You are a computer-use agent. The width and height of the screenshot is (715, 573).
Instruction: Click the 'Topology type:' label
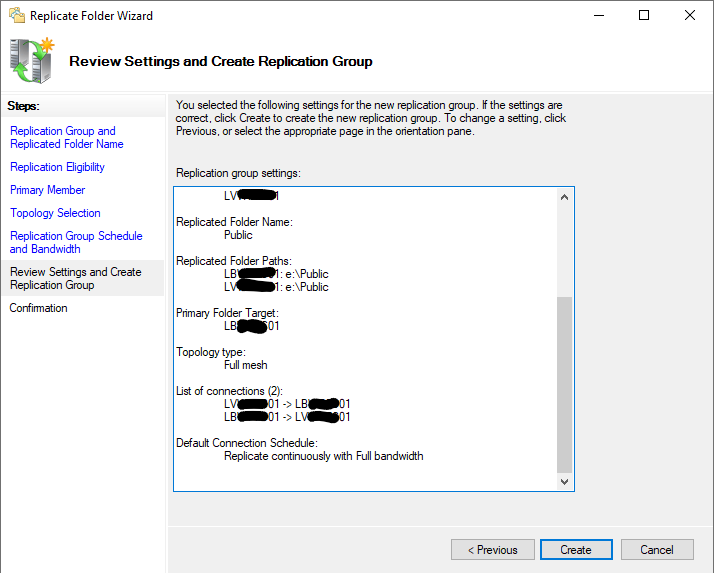(211, 352)
